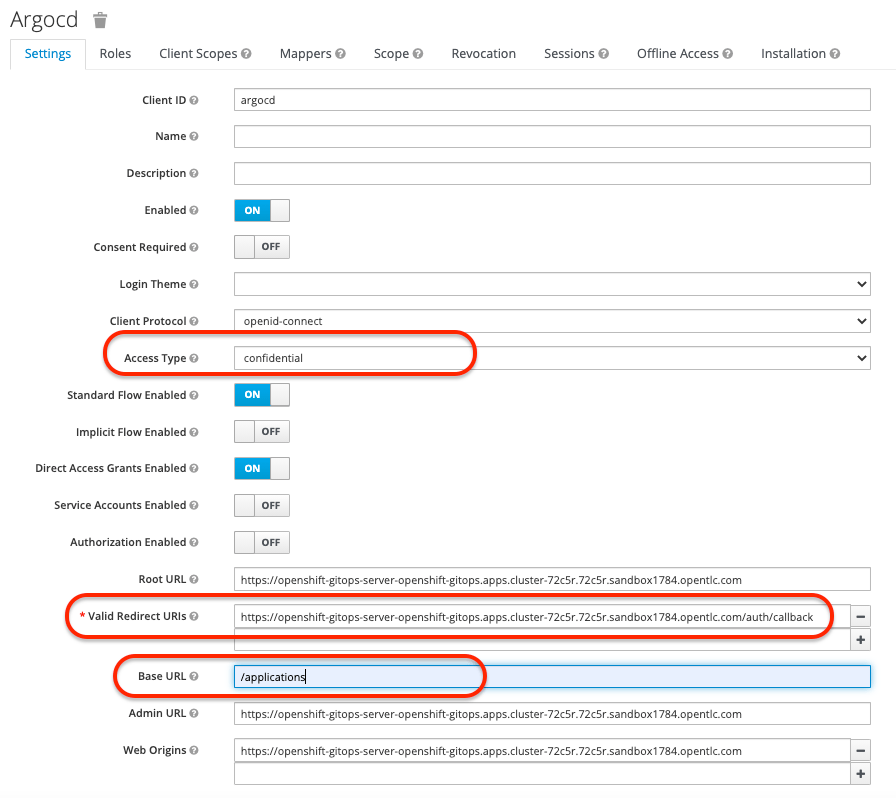This screenshot has height=798, width=896.
Task: Add a new Valid Redirect URI with plus
Action: (x=861, y=639)
